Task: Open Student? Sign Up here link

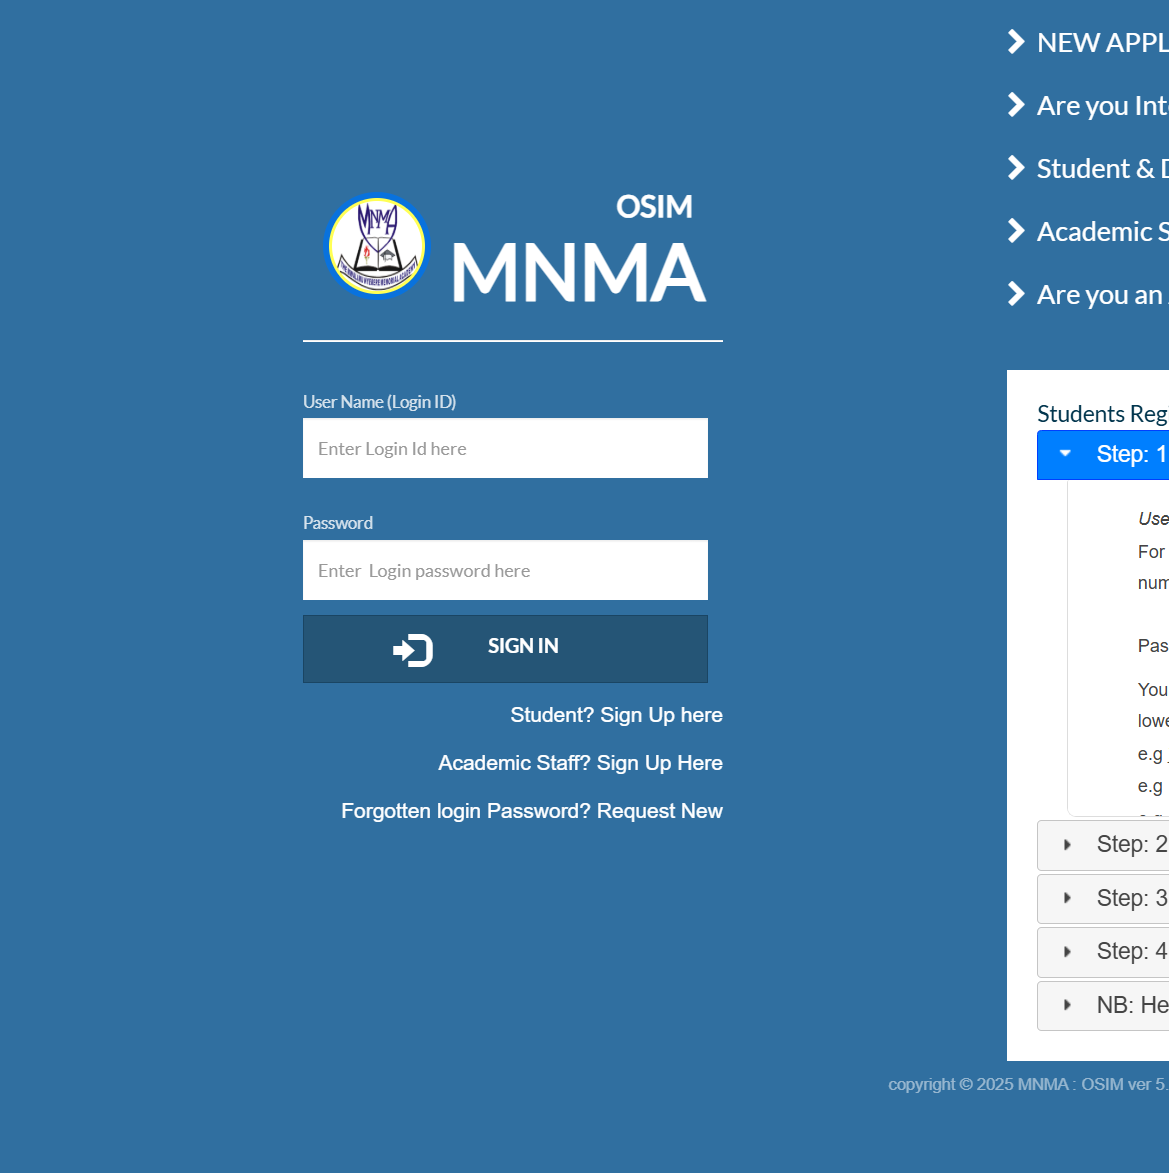Action: (616, 715)
